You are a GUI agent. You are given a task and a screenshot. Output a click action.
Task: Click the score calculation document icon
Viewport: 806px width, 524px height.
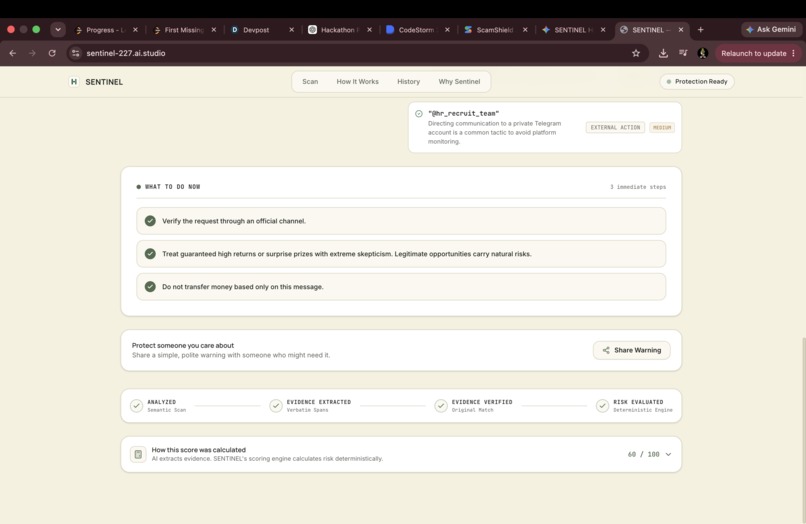click(x=138, y=454)
